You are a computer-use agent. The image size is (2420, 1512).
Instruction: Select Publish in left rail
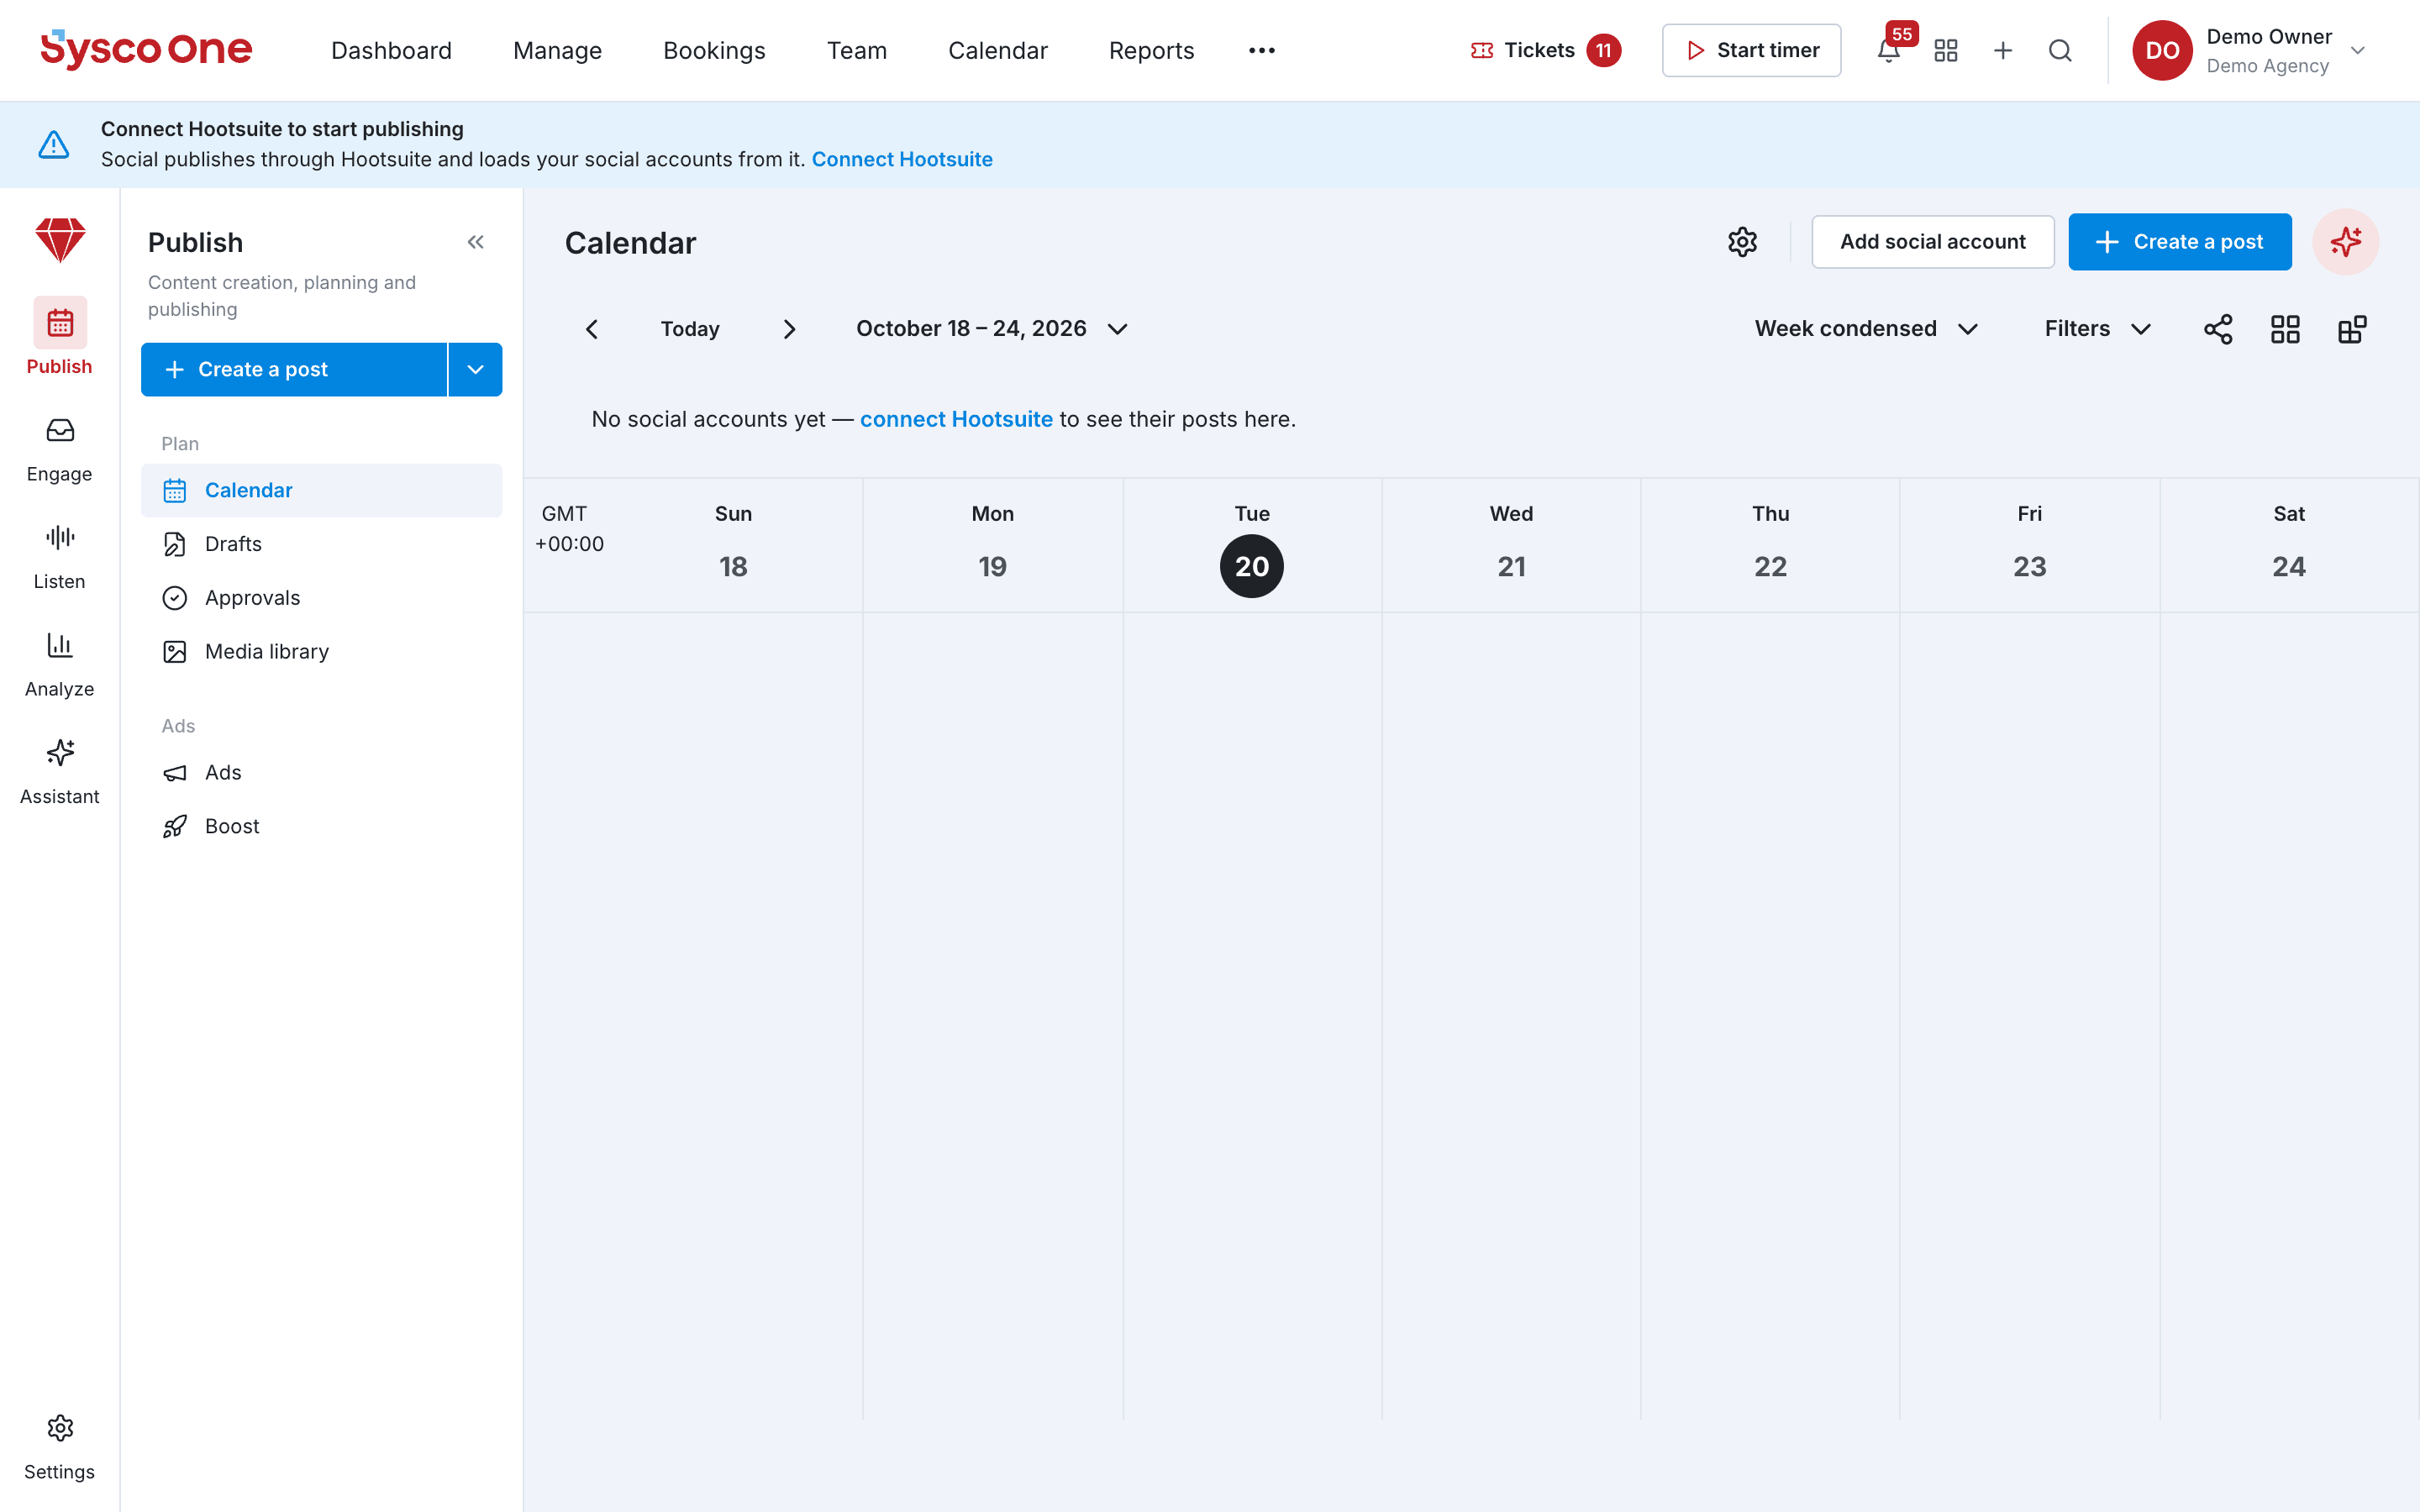(60, 337)
